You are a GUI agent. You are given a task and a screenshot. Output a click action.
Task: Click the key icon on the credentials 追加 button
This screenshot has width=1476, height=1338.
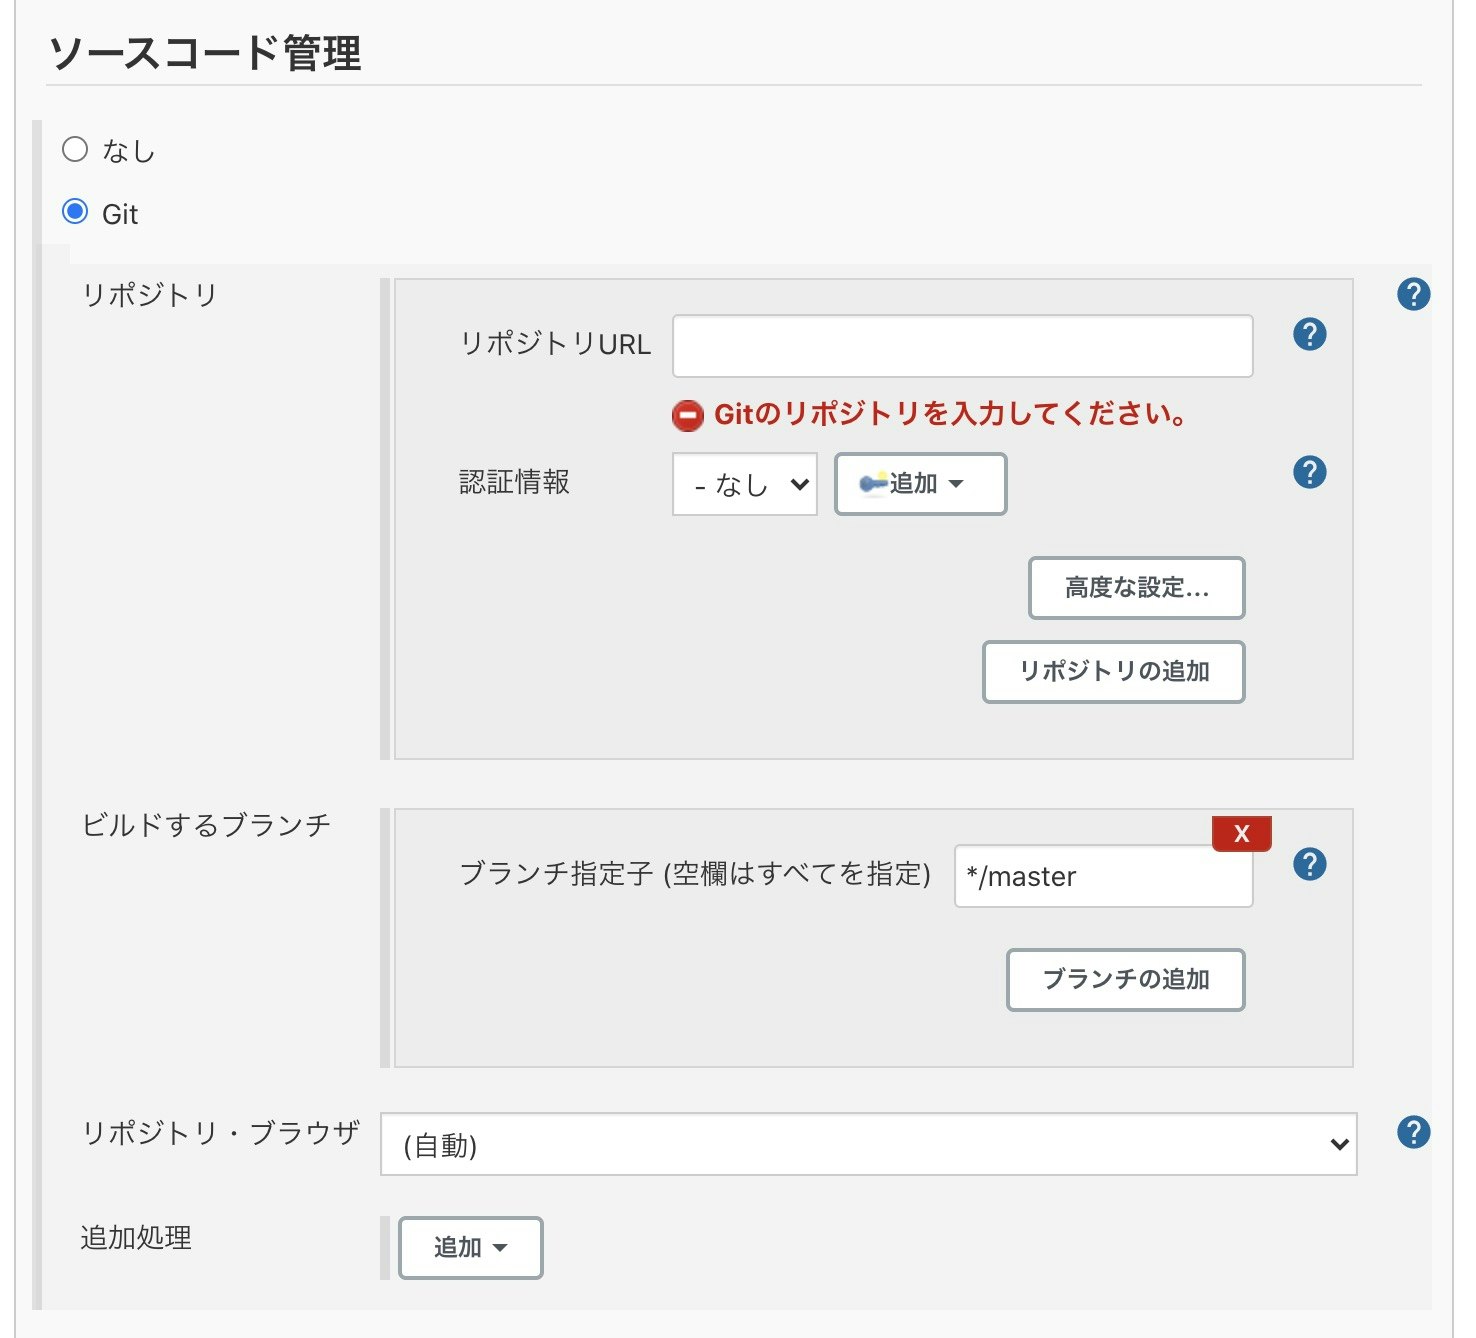click(869, 484)
